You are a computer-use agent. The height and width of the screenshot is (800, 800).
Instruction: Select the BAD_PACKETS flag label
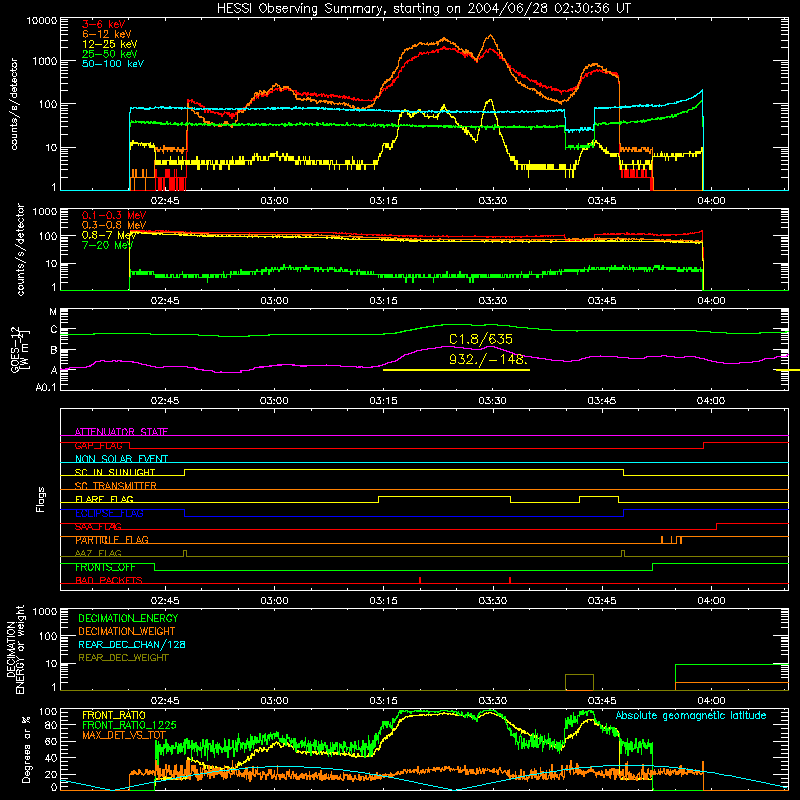point(109,580)
